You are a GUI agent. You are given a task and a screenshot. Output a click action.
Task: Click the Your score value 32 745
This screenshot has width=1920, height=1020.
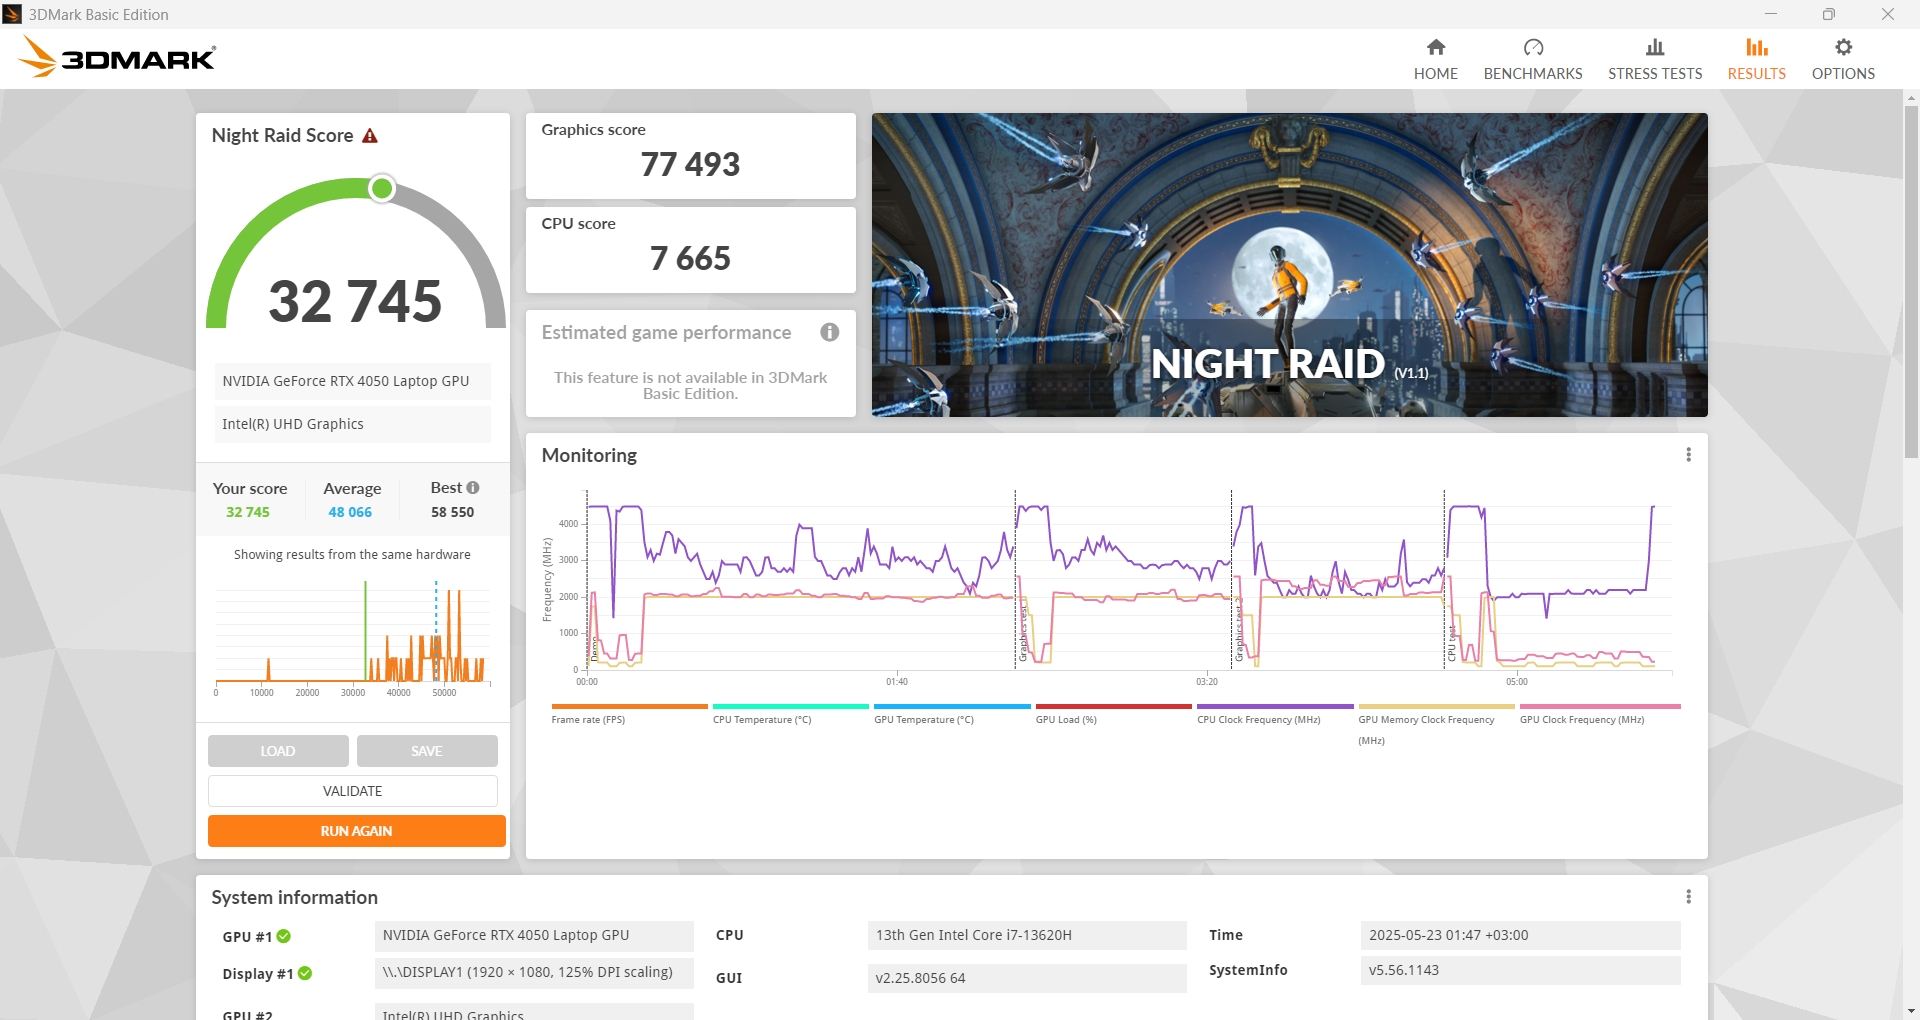coord(248,512)
